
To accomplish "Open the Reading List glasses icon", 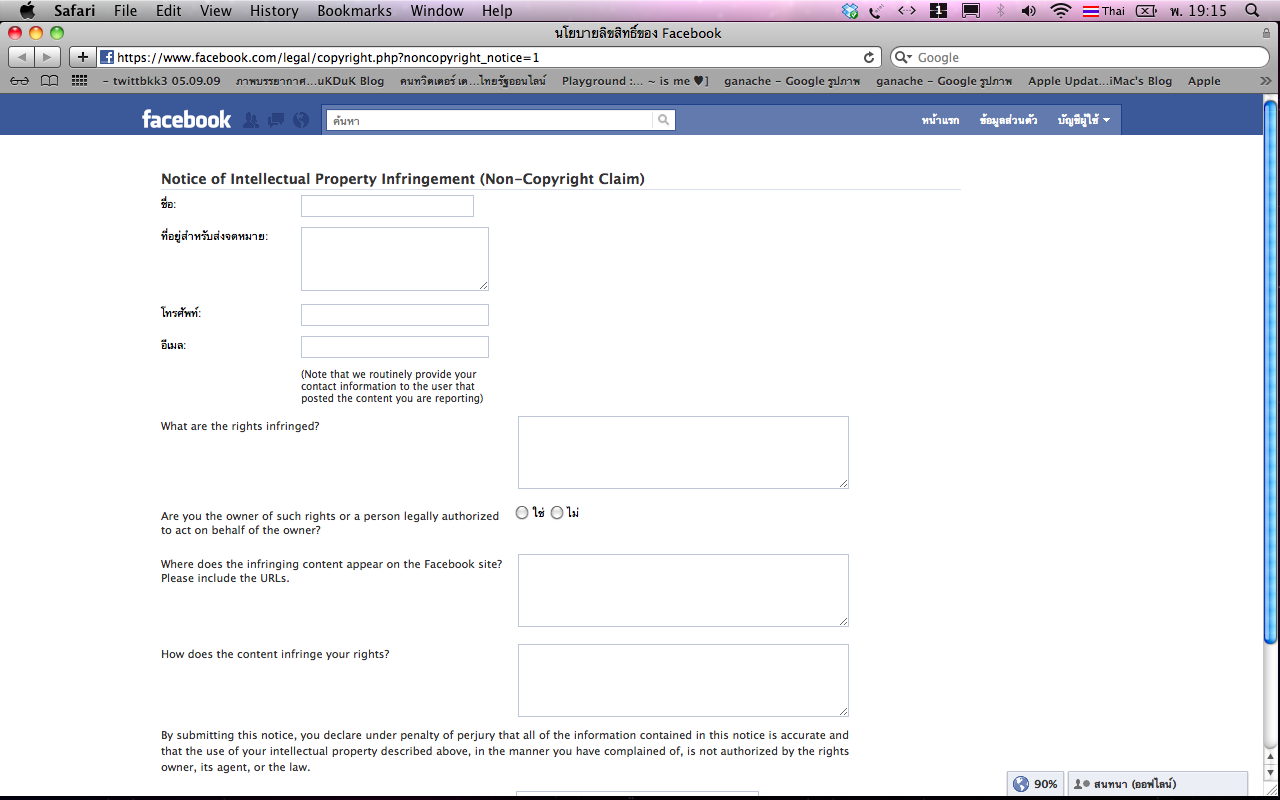I will [x=19, y=81].
